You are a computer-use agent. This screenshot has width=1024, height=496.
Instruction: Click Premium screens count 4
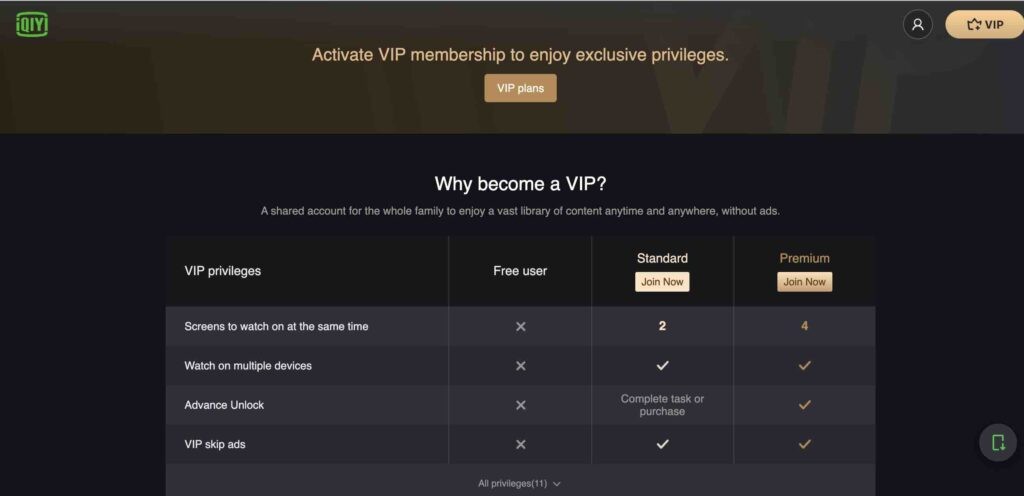[x=805, y=326]
